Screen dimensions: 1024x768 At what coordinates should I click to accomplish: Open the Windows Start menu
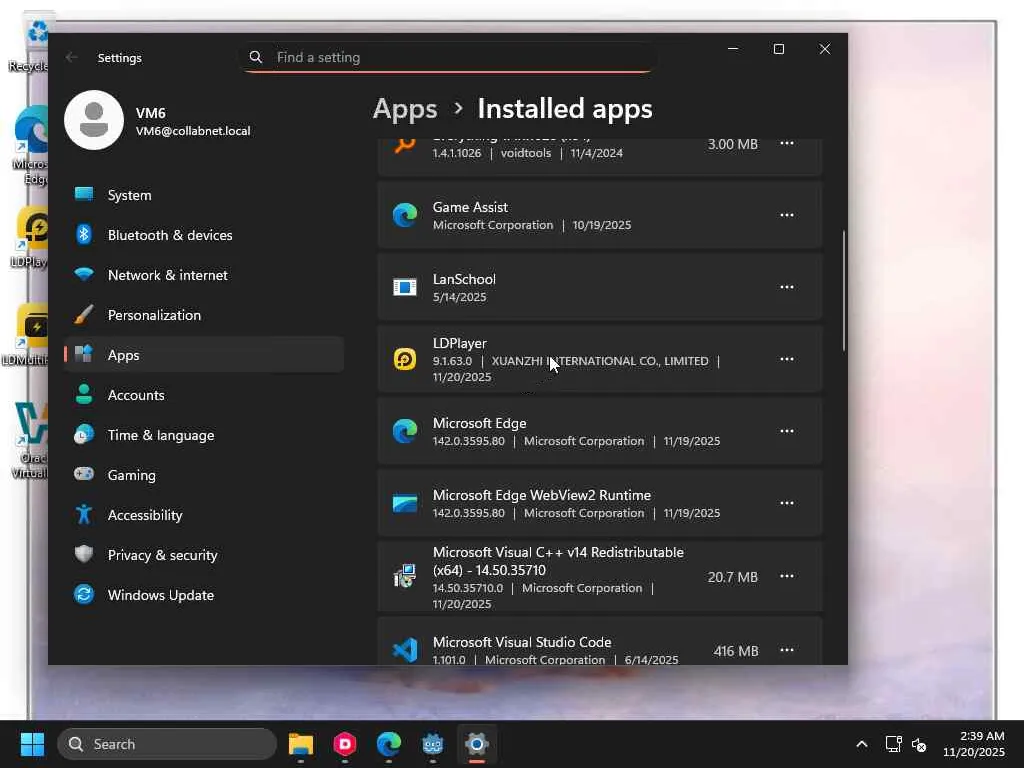tap(32, 744)
